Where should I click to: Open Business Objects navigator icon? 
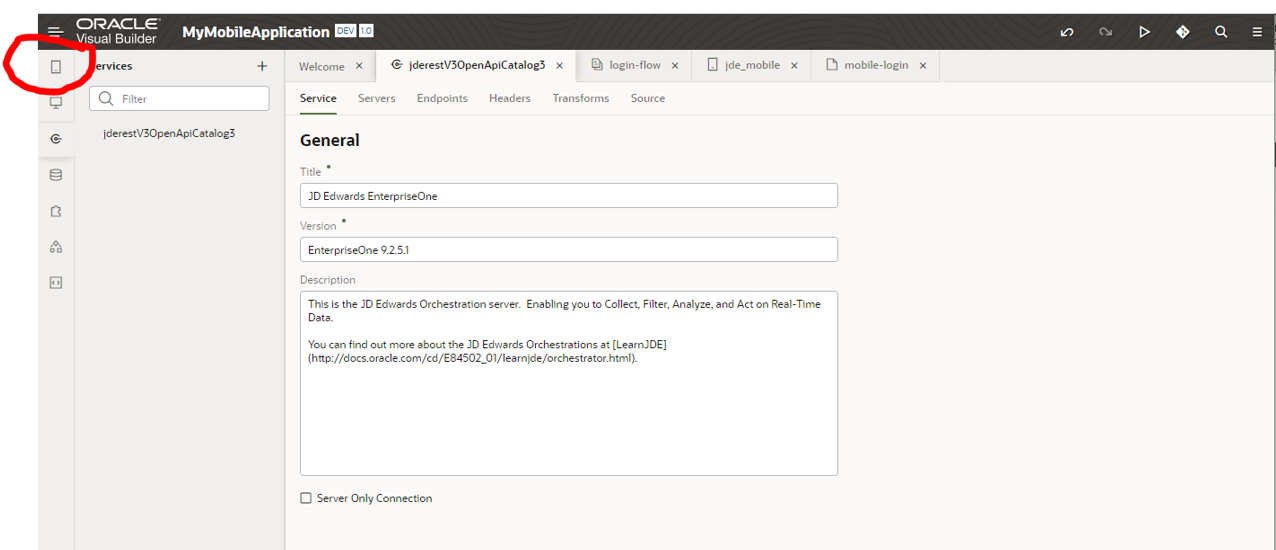click(x=56, y=175)
